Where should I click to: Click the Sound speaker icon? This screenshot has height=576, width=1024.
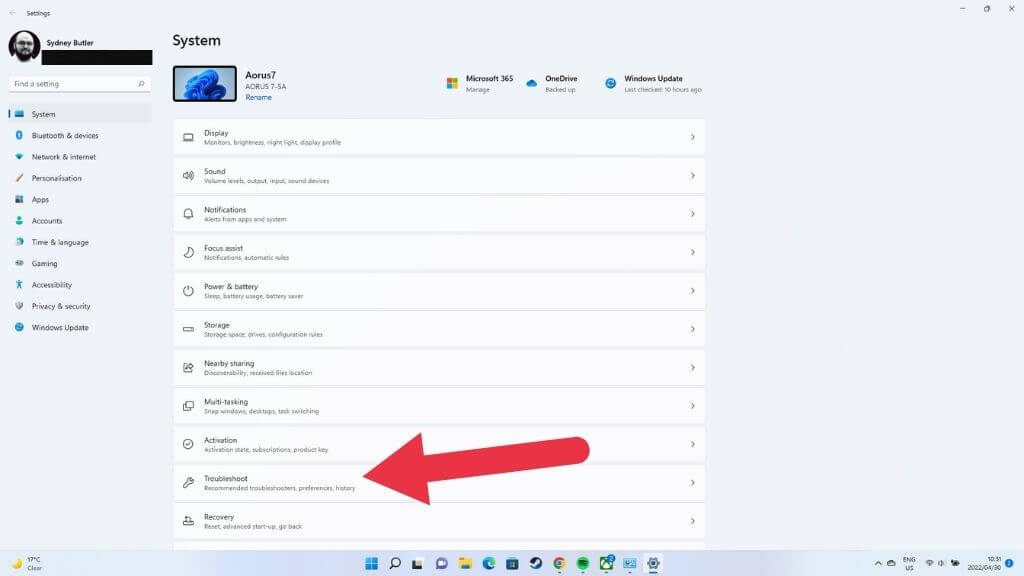tap(188, 176)
